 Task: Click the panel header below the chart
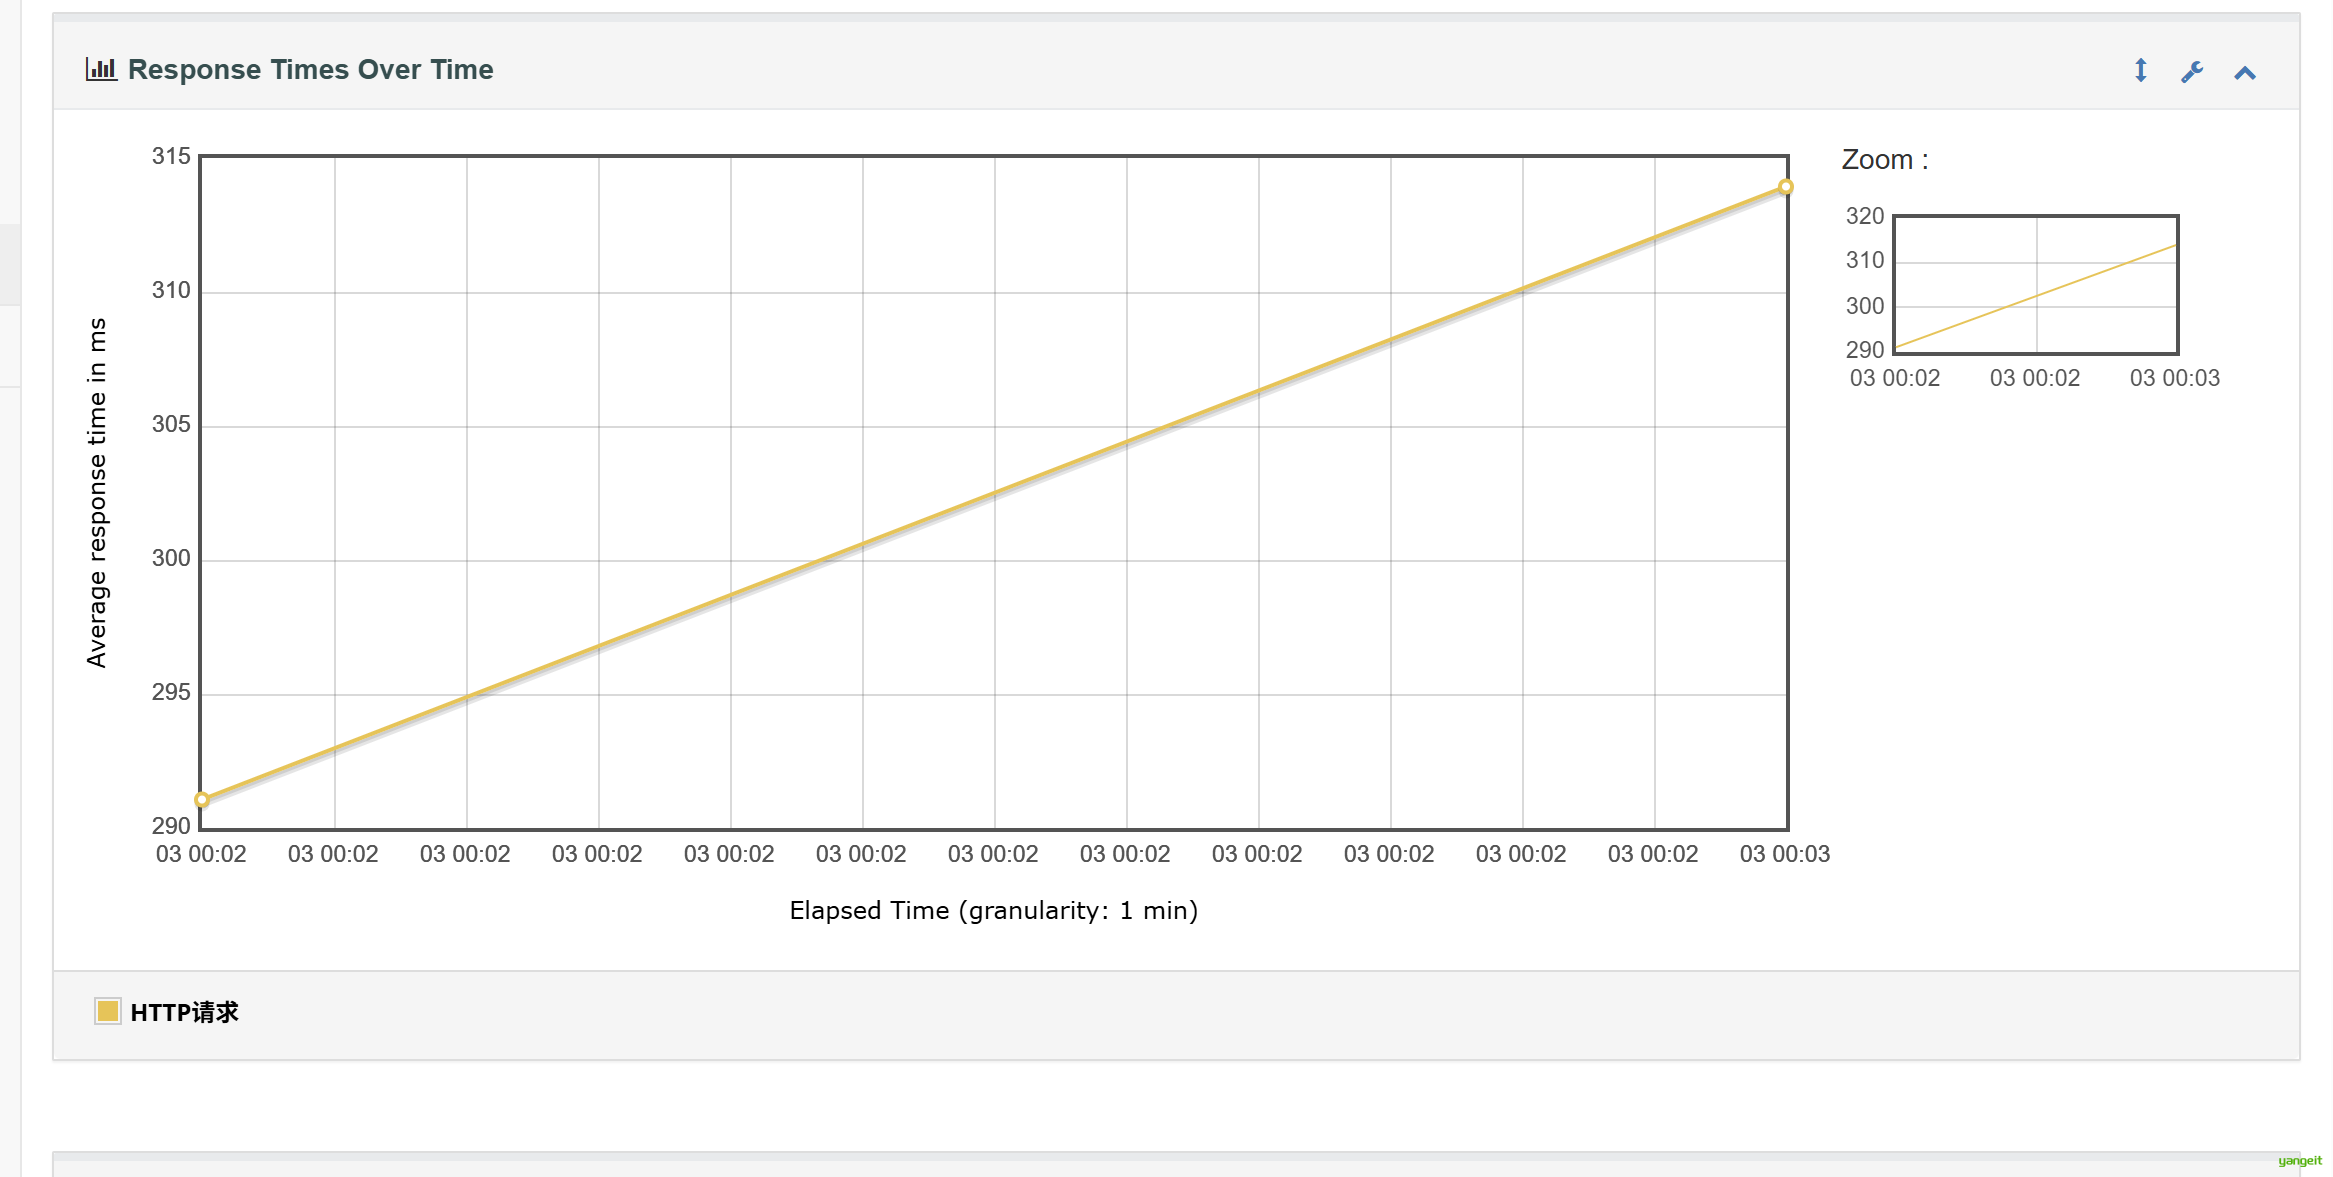pyautogui.click(x=1176, y=1164)
